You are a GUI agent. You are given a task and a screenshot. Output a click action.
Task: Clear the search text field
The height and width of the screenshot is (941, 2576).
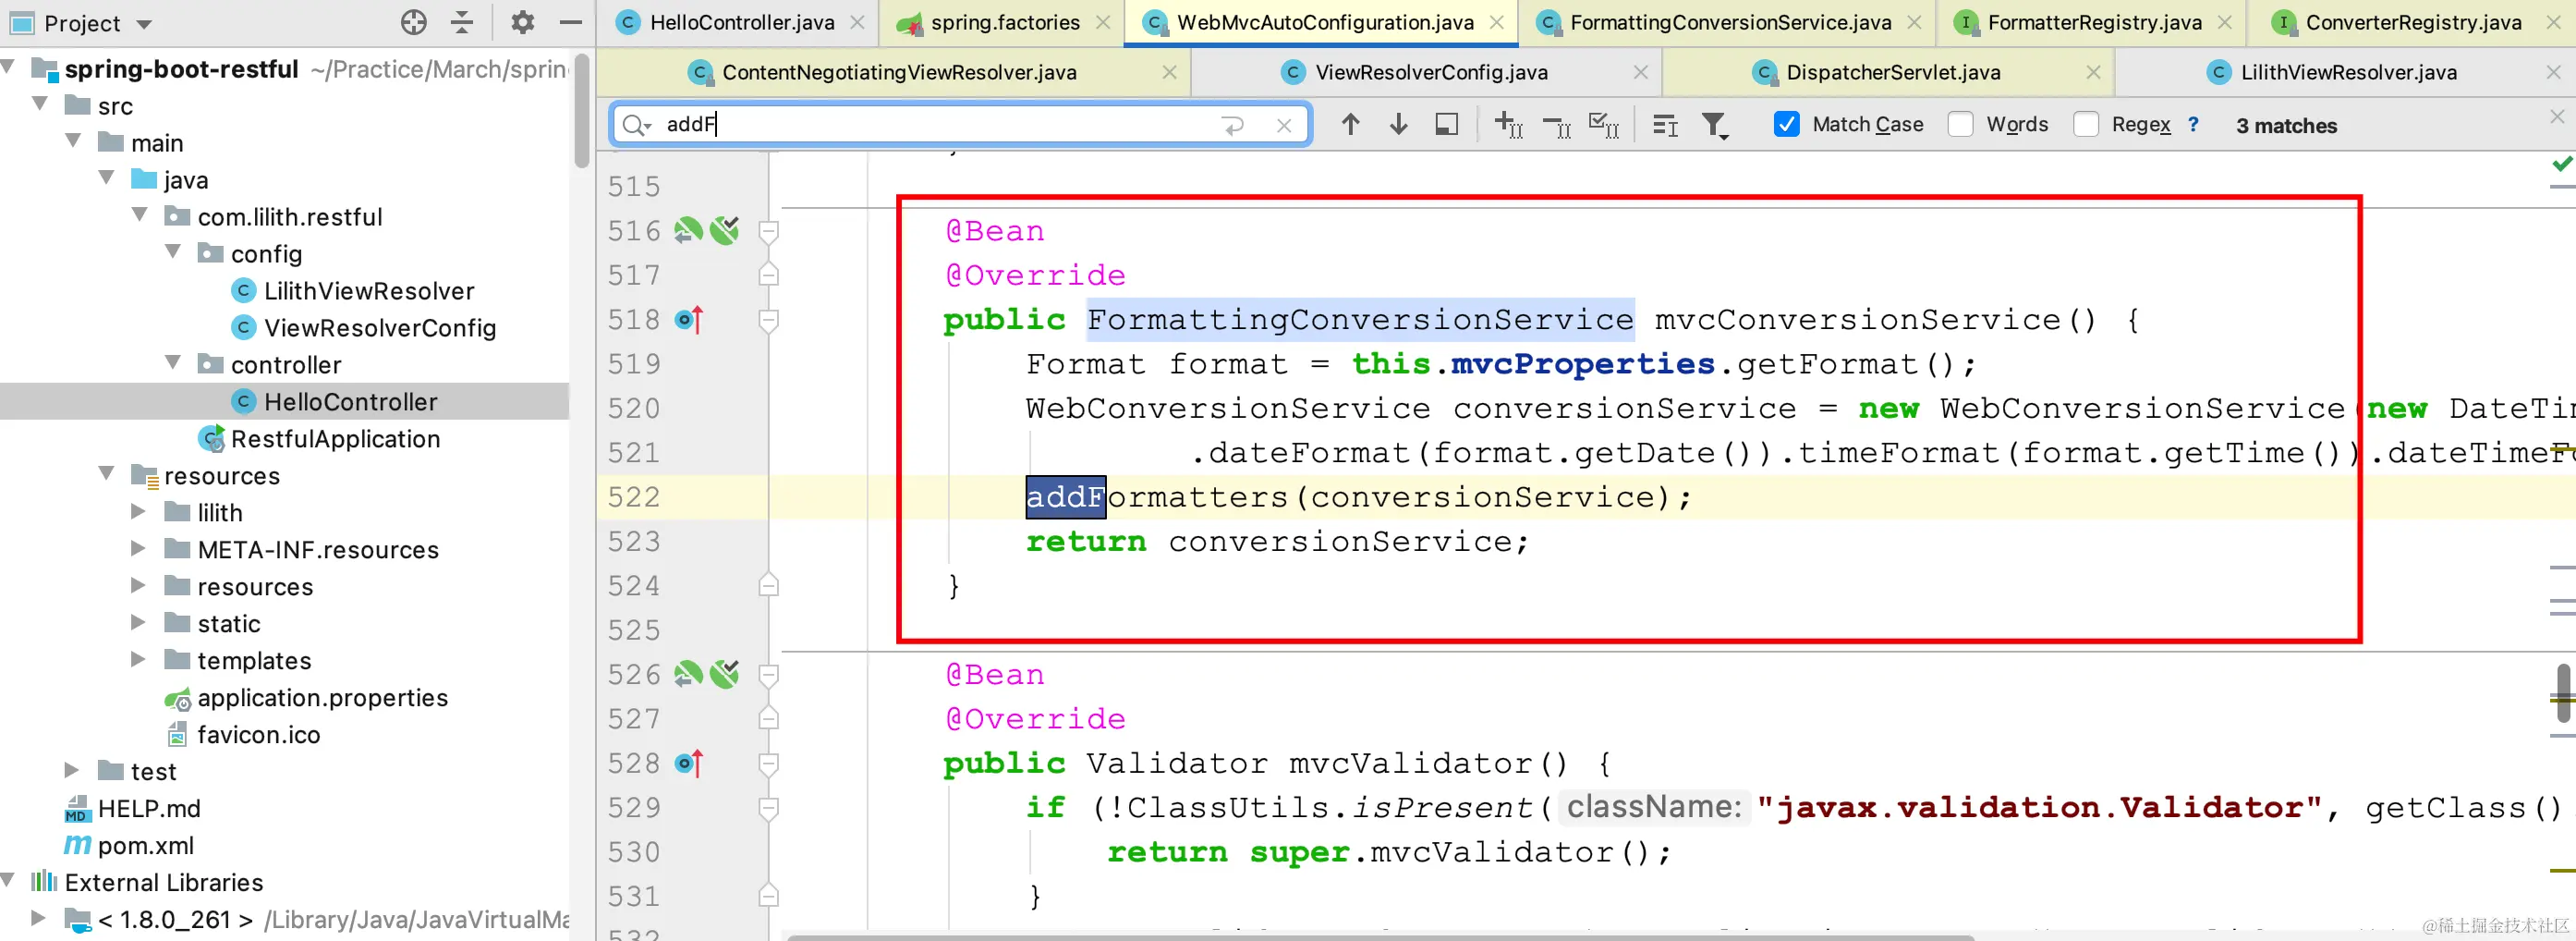point(1285,125)
